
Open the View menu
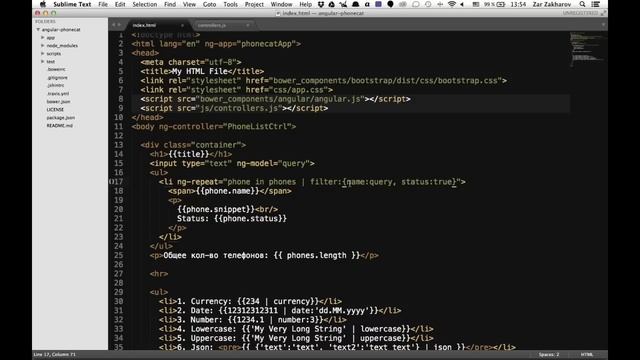(189, 4)
